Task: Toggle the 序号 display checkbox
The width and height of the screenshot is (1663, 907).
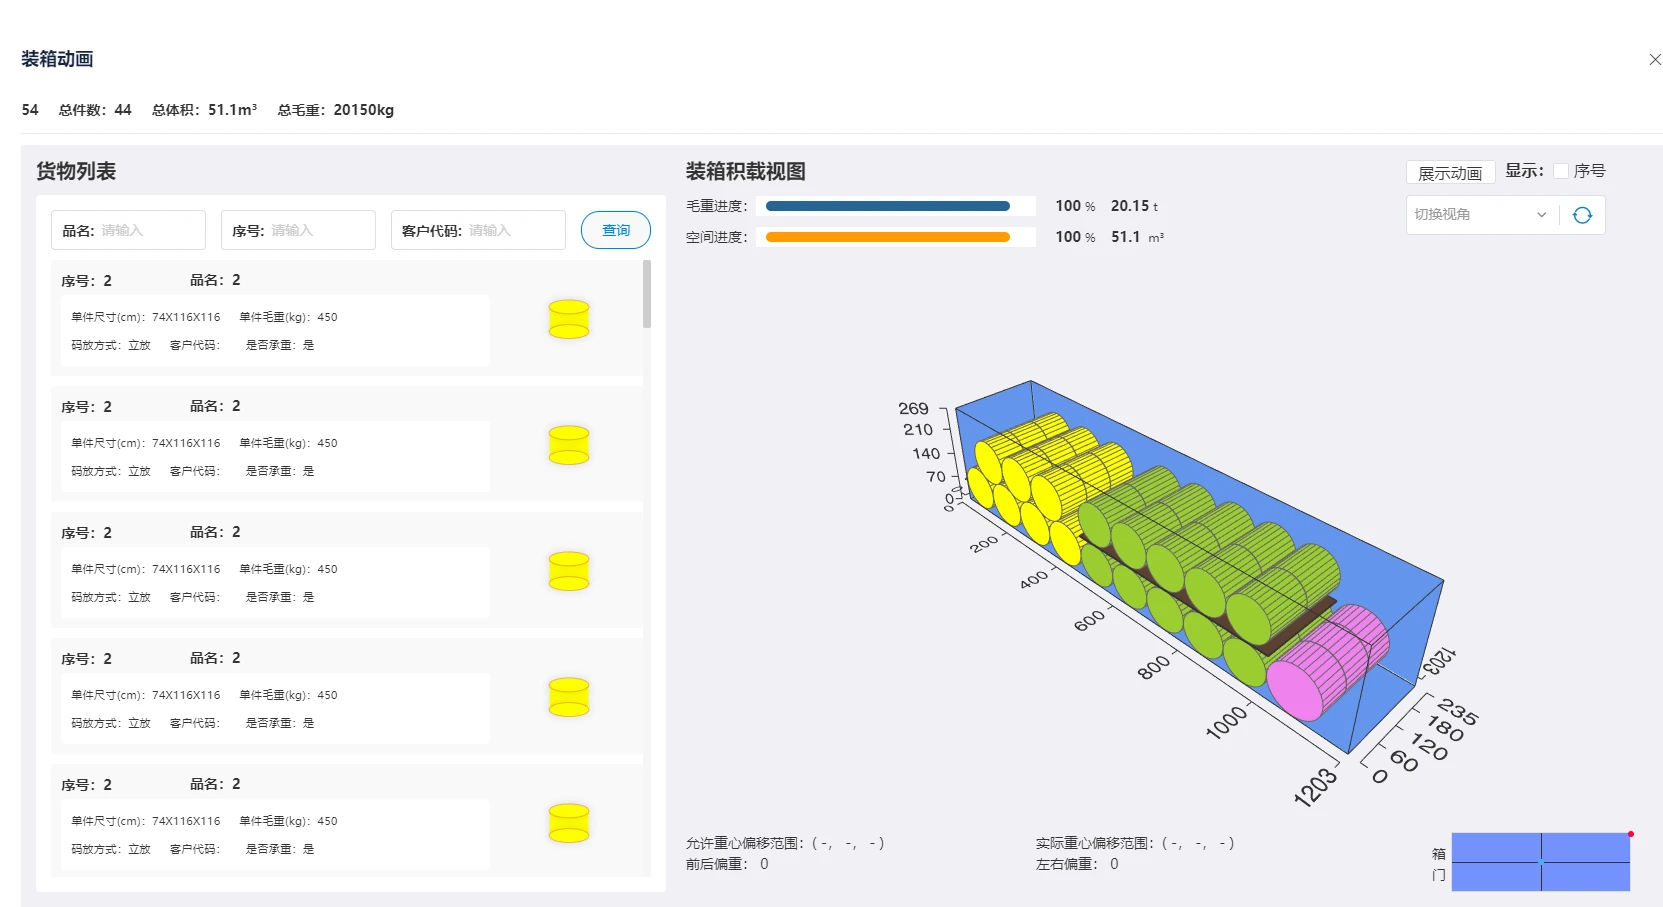Action: (x=1560, y=171)
